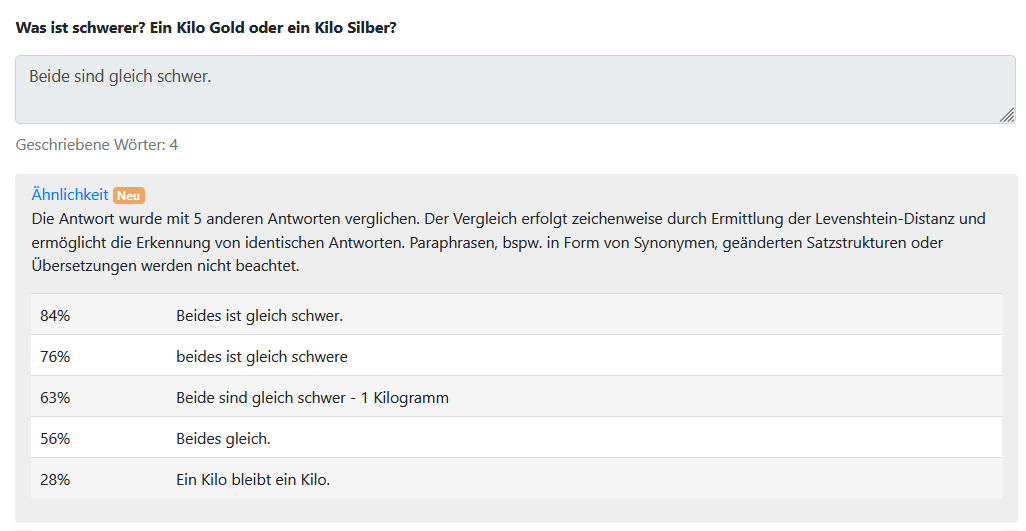
Task: Click the 28% similarity value
Action: point(55,479)
